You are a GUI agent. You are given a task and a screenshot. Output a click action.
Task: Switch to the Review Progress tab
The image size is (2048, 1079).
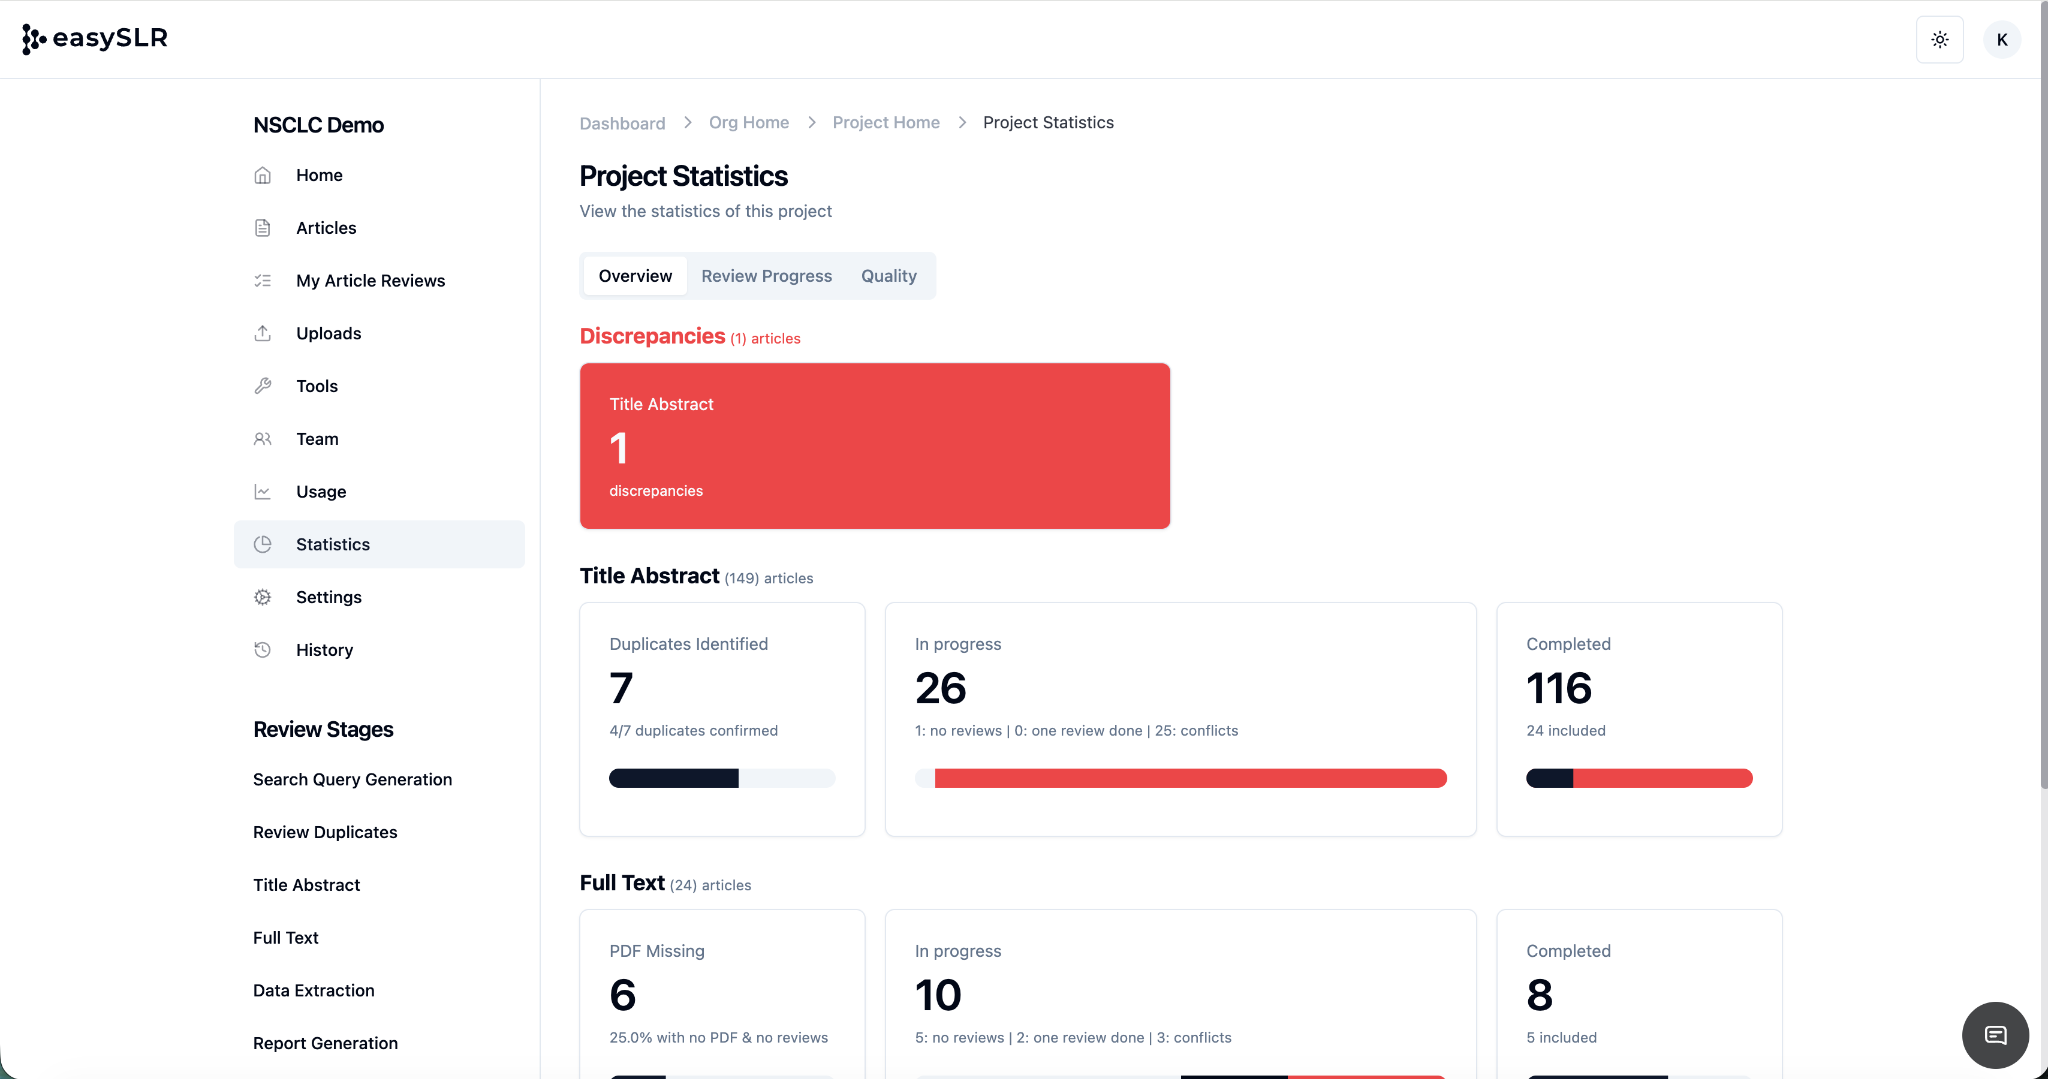[766, 276]
